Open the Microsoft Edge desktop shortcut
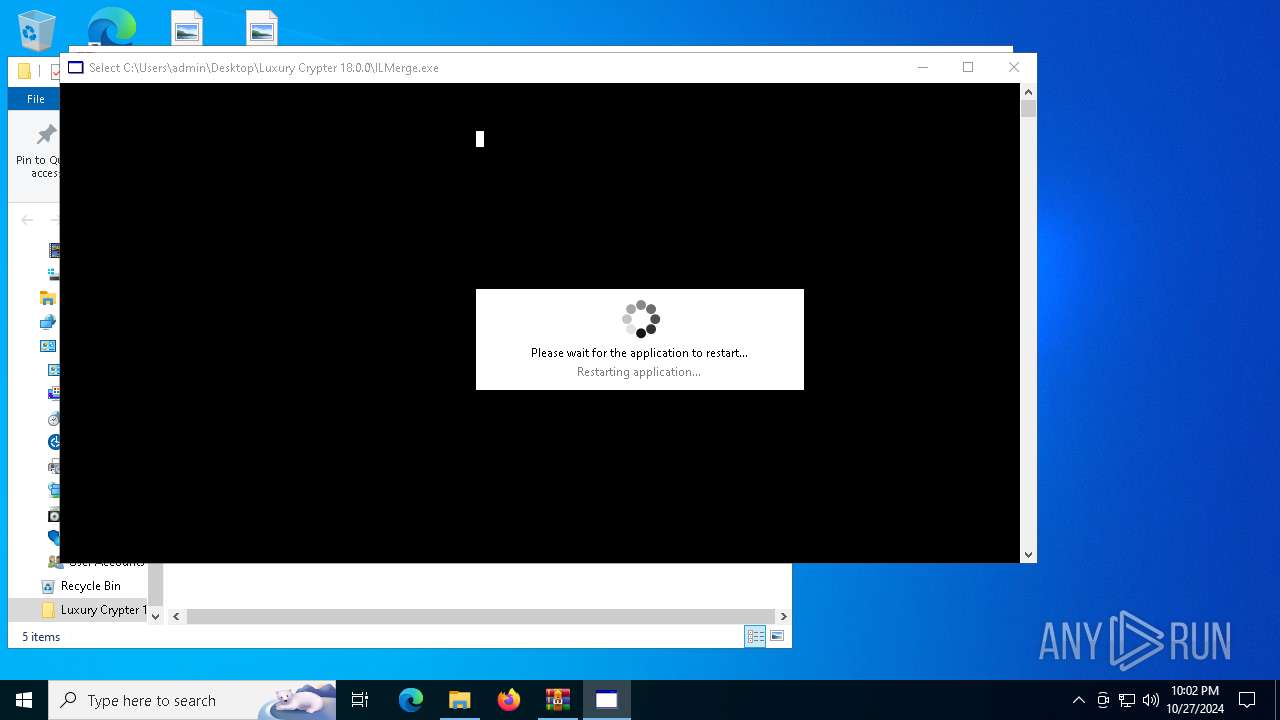Viewport: 1280px width, 720px height. (x=111, y=27)
